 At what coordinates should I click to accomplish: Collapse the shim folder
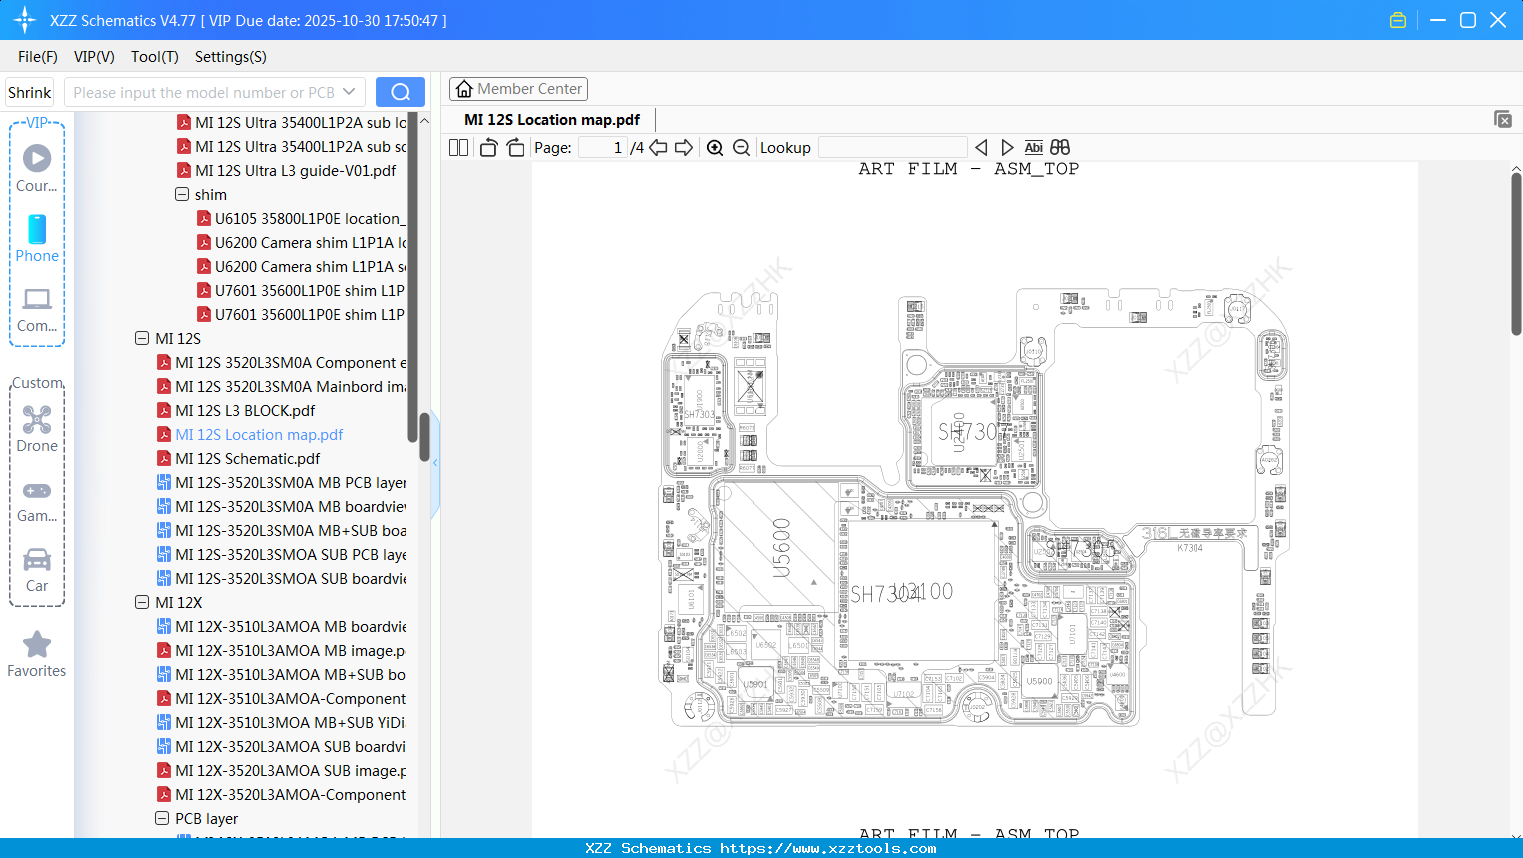[181, 194]
